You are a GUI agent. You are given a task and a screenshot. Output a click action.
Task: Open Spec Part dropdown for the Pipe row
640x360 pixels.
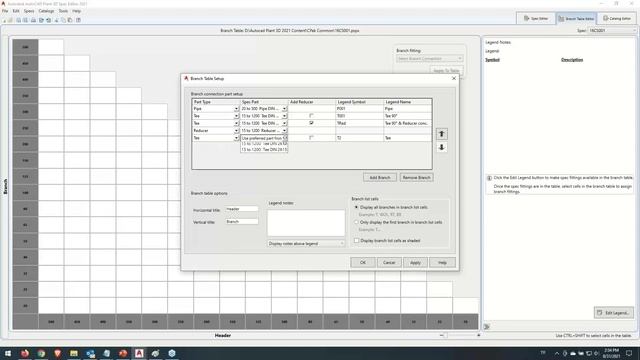(284, 109)
